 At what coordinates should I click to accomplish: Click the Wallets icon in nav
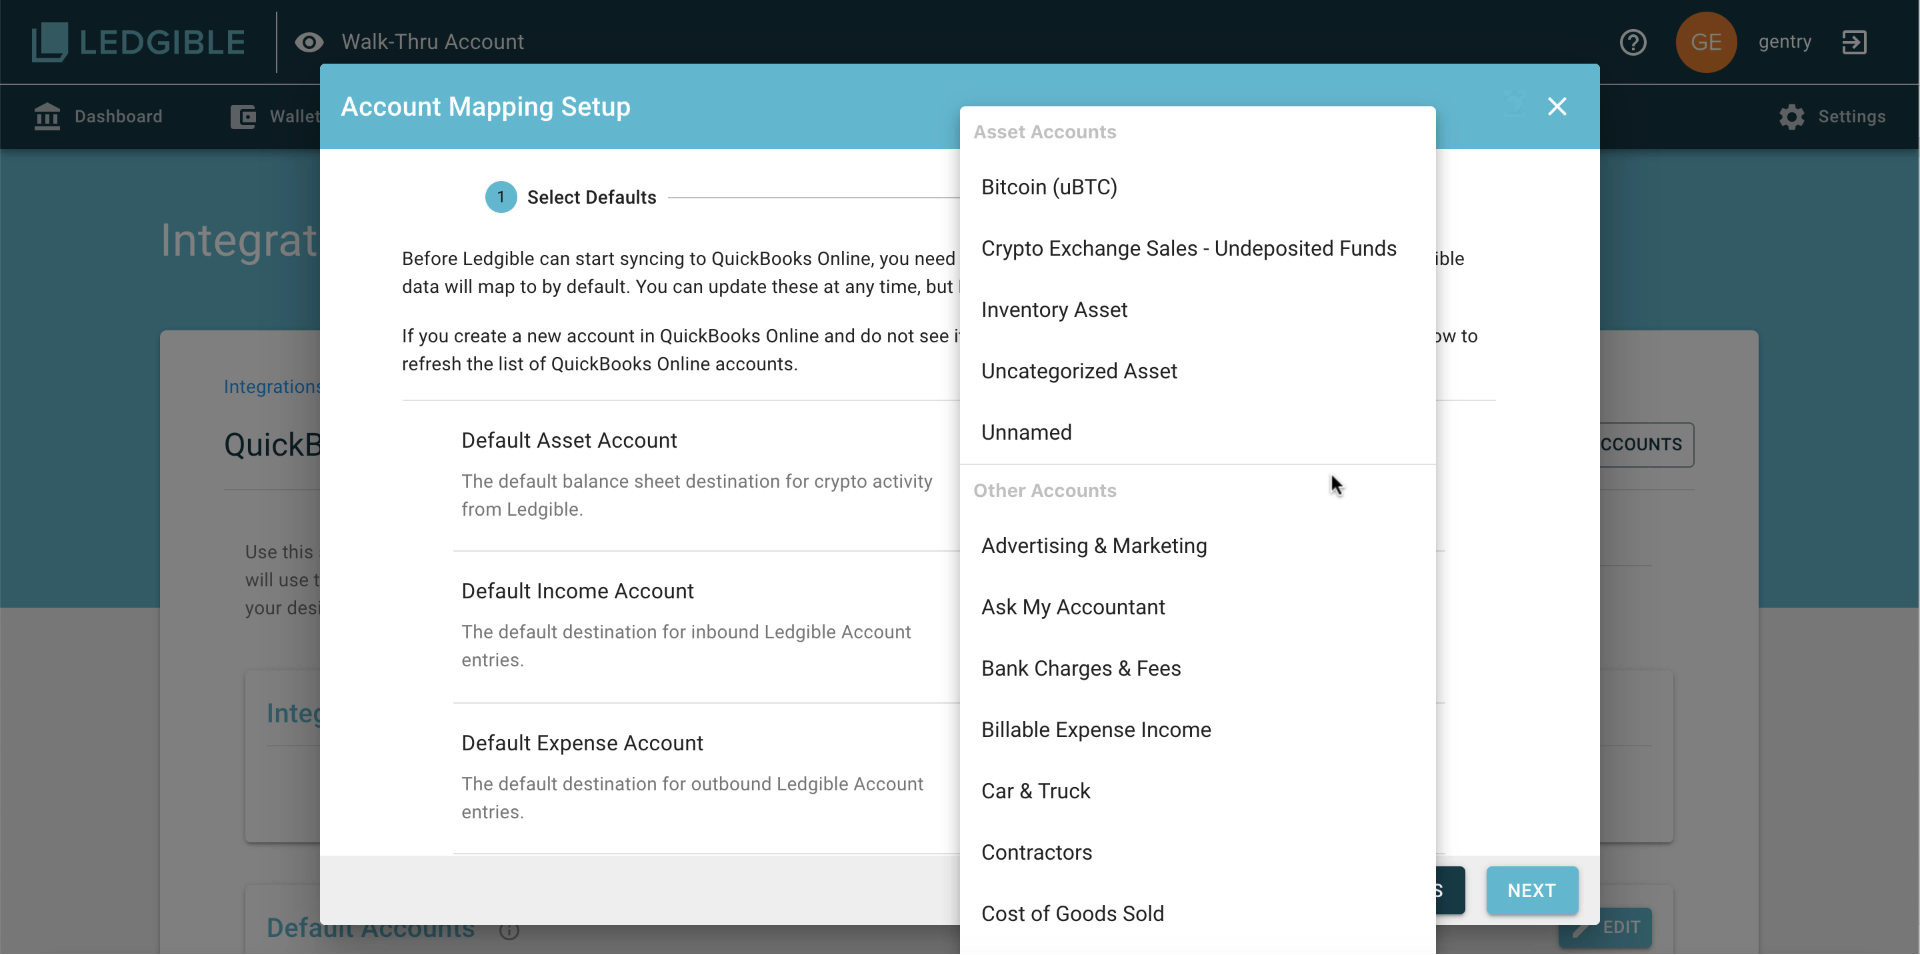click(243, 117)
